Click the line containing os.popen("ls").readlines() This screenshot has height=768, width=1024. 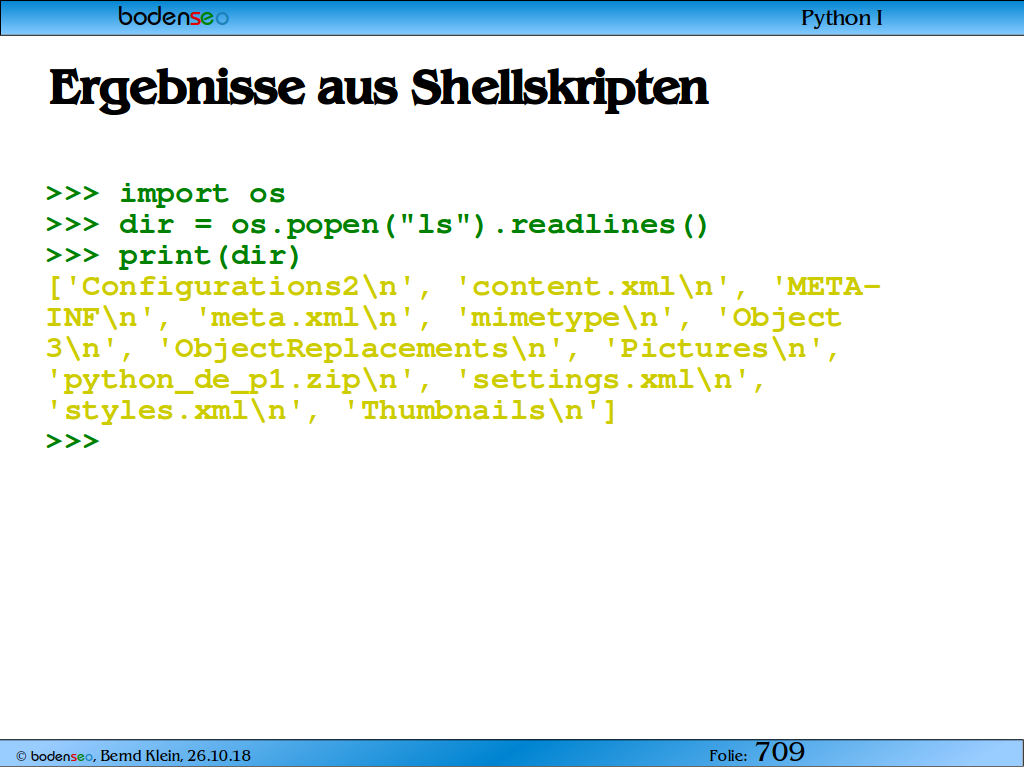[377, 225]
